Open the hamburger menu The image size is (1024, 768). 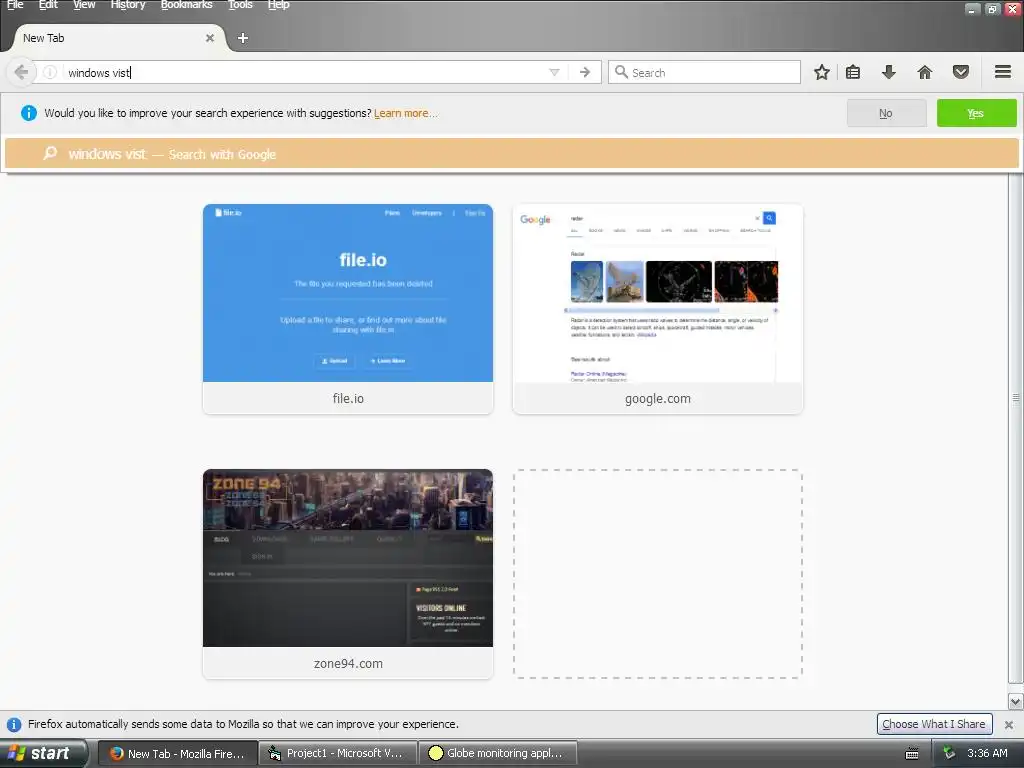(x=1003, y=72)
